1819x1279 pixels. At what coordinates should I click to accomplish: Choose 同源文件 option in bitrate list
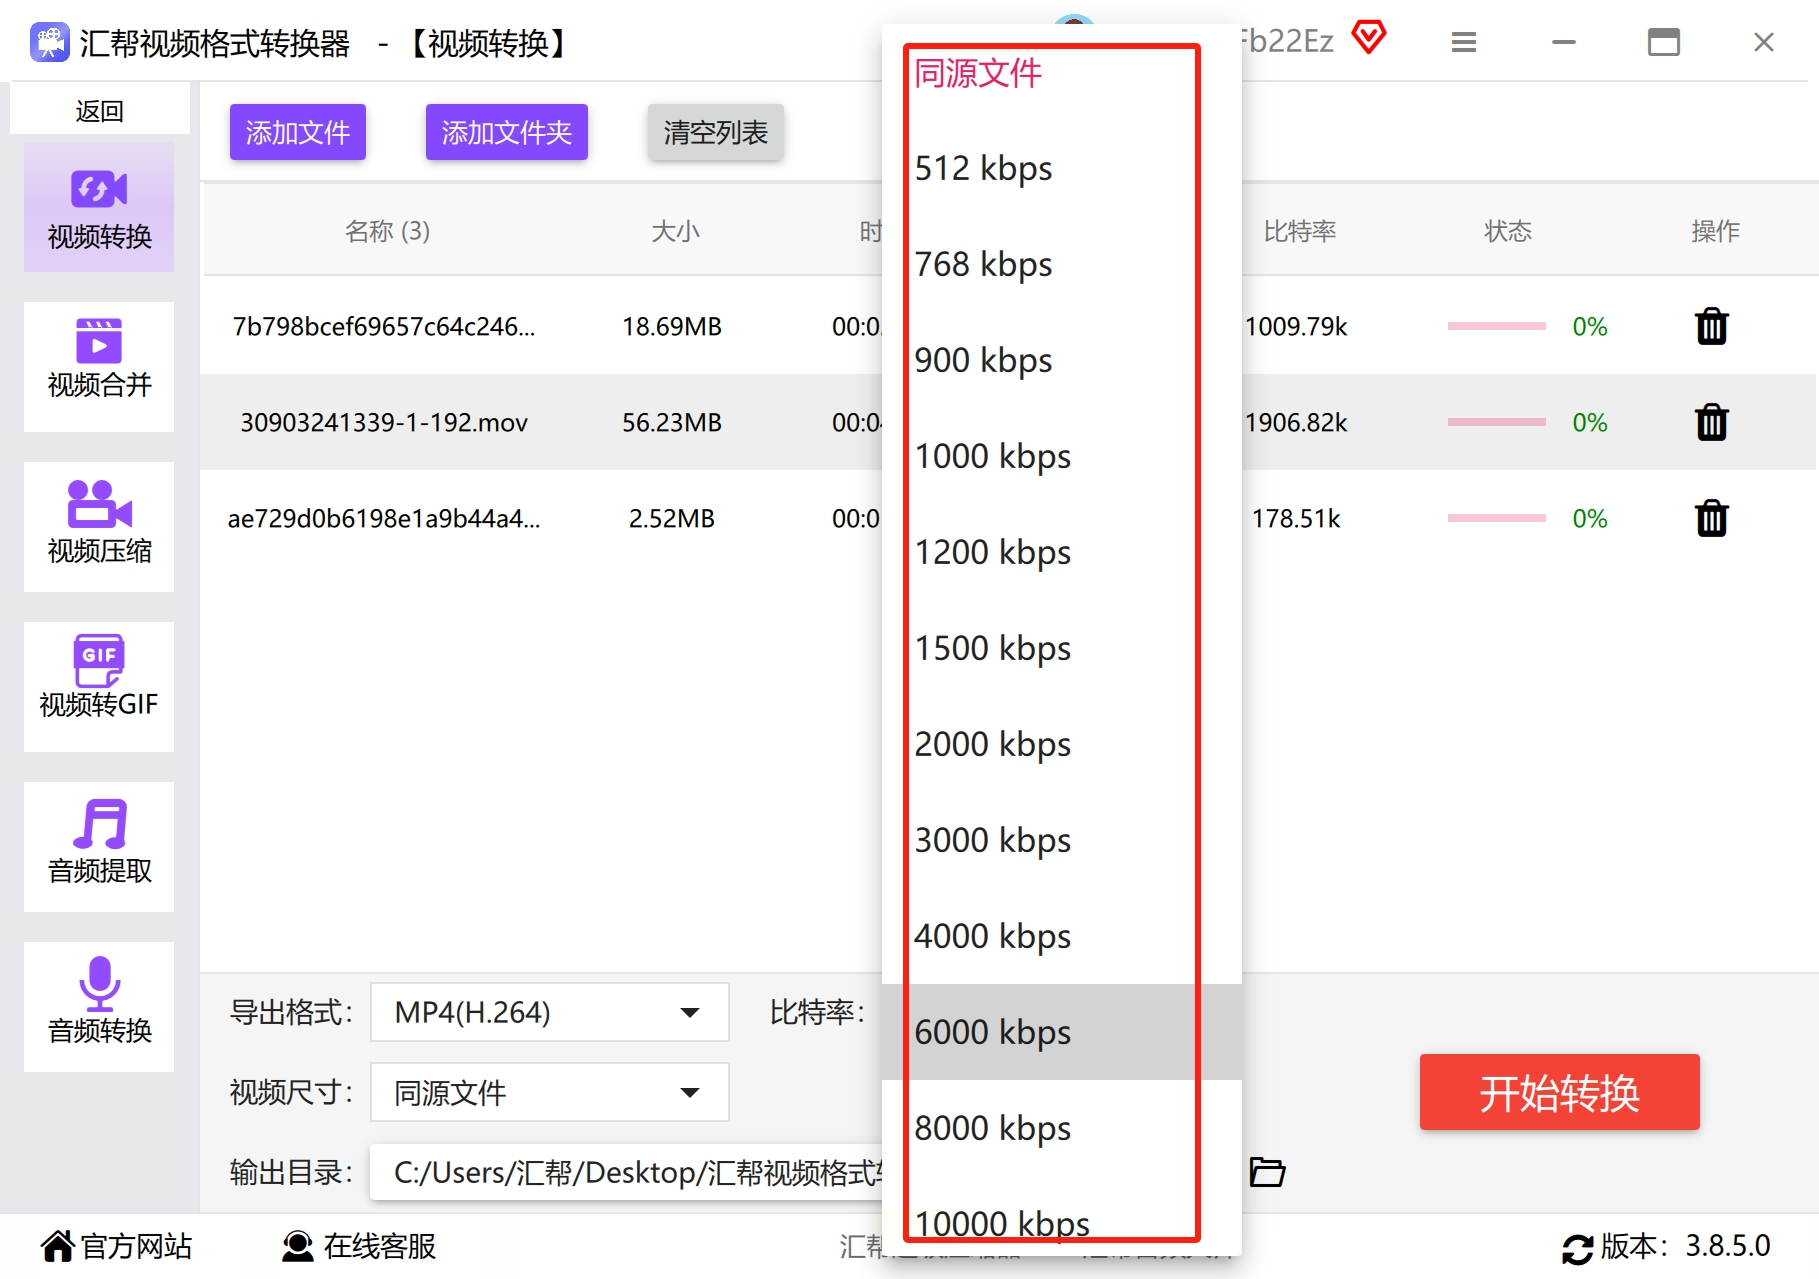click(1061, 74)
